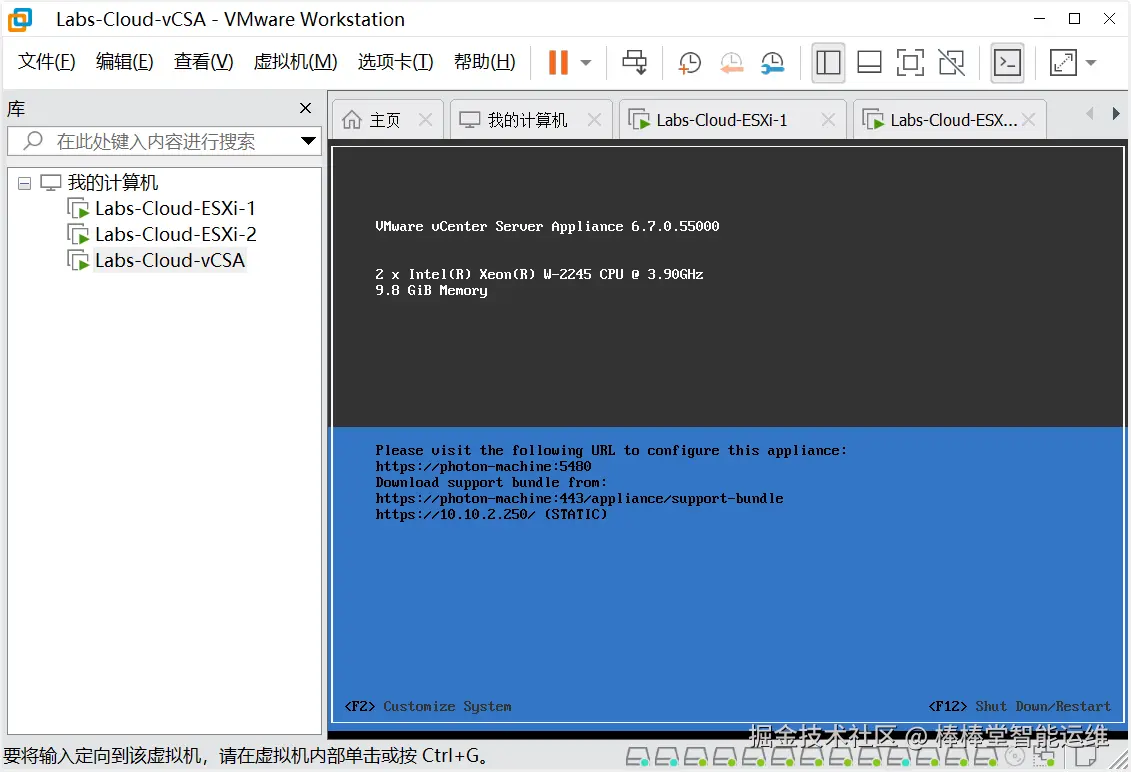
Task: Click the tab scroll left arrow
Action: pos(1090,113)
